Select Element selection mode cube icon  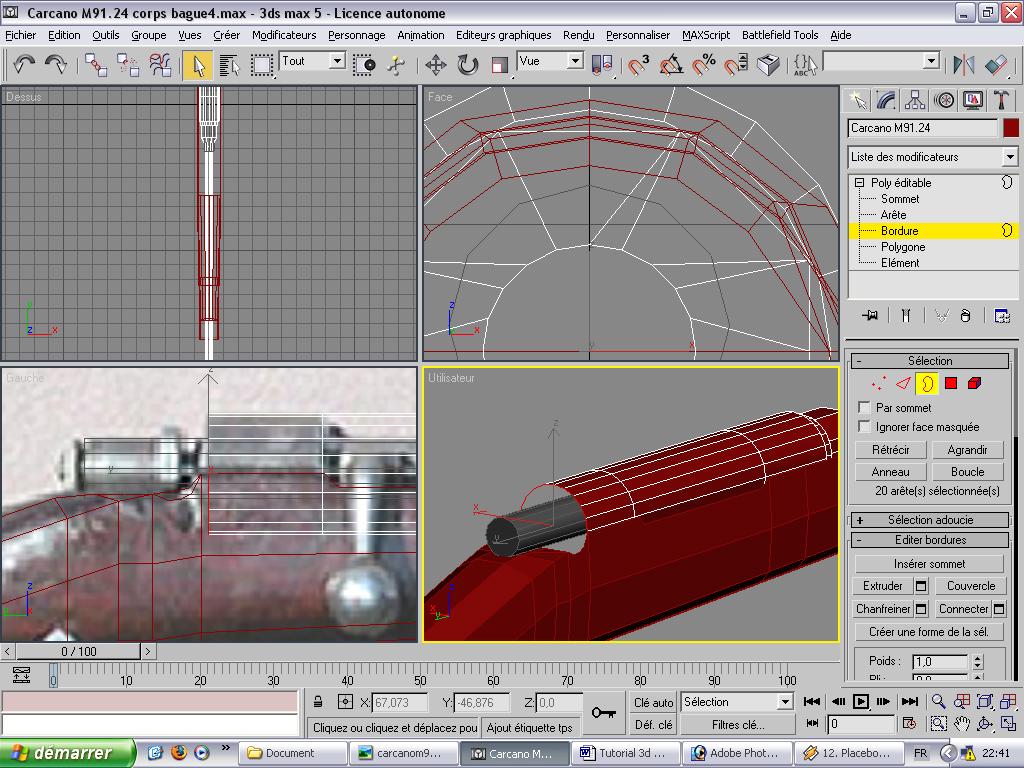tap(974, 383)
